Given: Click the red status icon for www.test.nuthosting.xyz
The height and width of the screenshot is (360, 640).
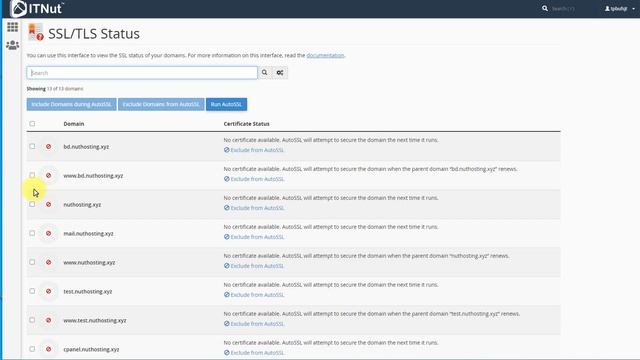Looking at the screenshot, I should pos(49,320).
